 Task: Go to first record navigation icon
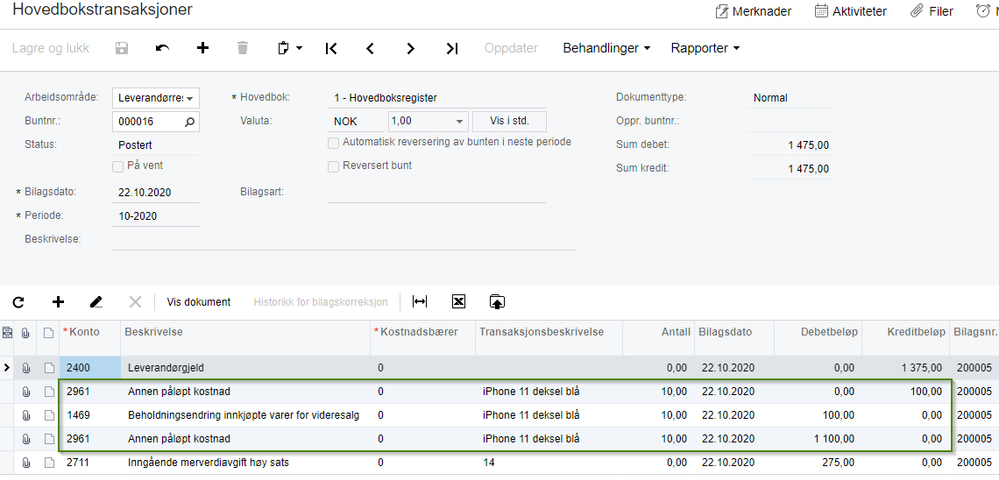point(331,48)
